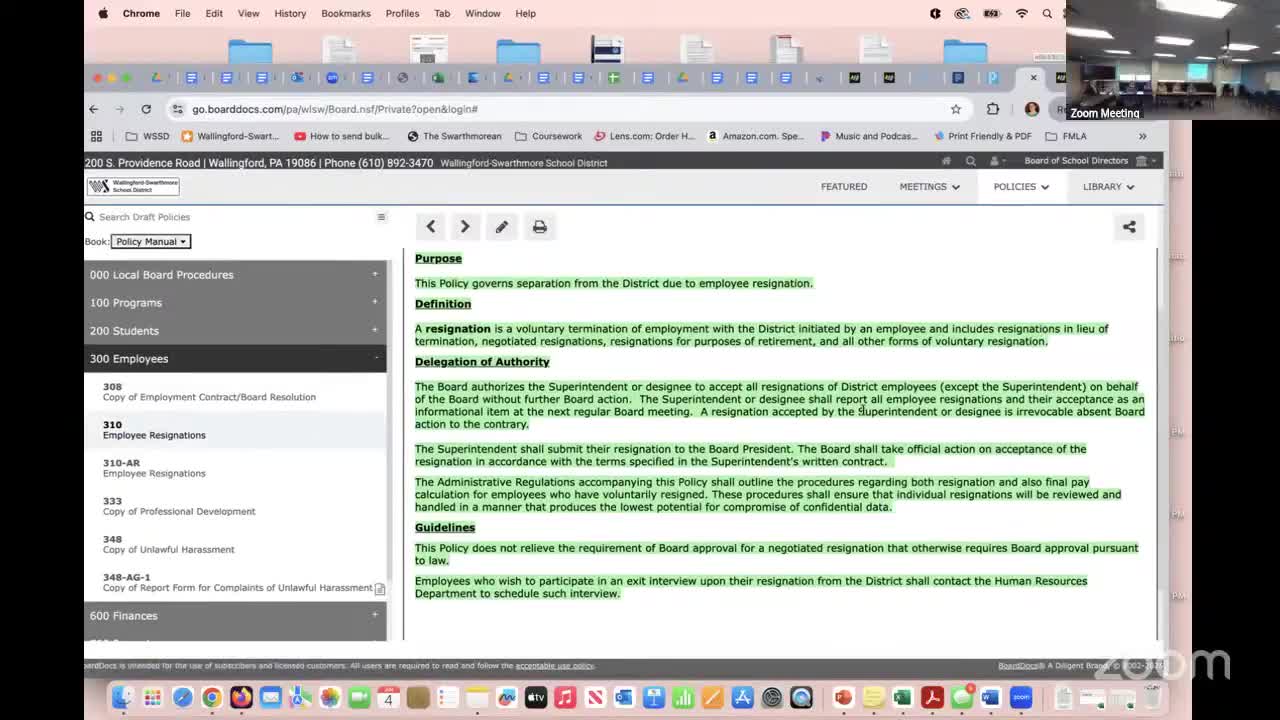Open the Print Friendly & PDF bookmark
This screenshot has height=720, width=1280.
click(982, 136)
